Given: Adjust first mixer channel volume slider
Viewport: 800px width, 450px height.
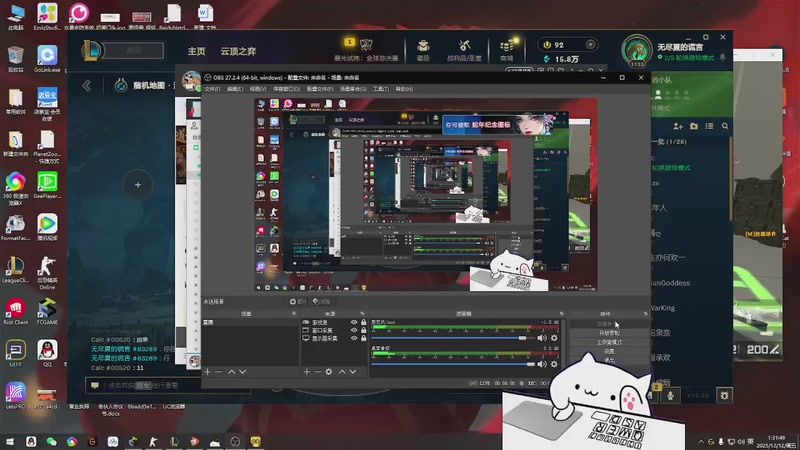Looking at the screenshot, I should tap(452, 338).
